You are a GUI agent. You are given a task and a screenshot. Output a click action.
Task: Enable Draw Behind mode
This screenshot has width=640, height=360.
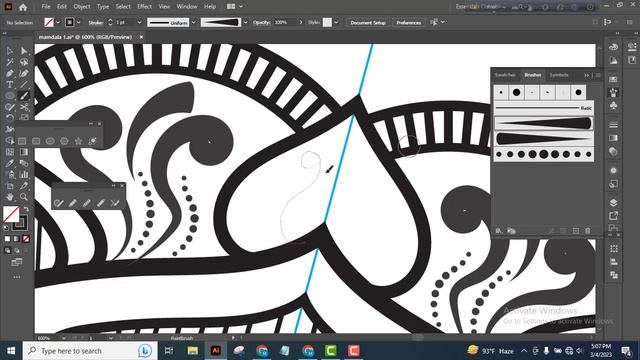tap(17, 250)
